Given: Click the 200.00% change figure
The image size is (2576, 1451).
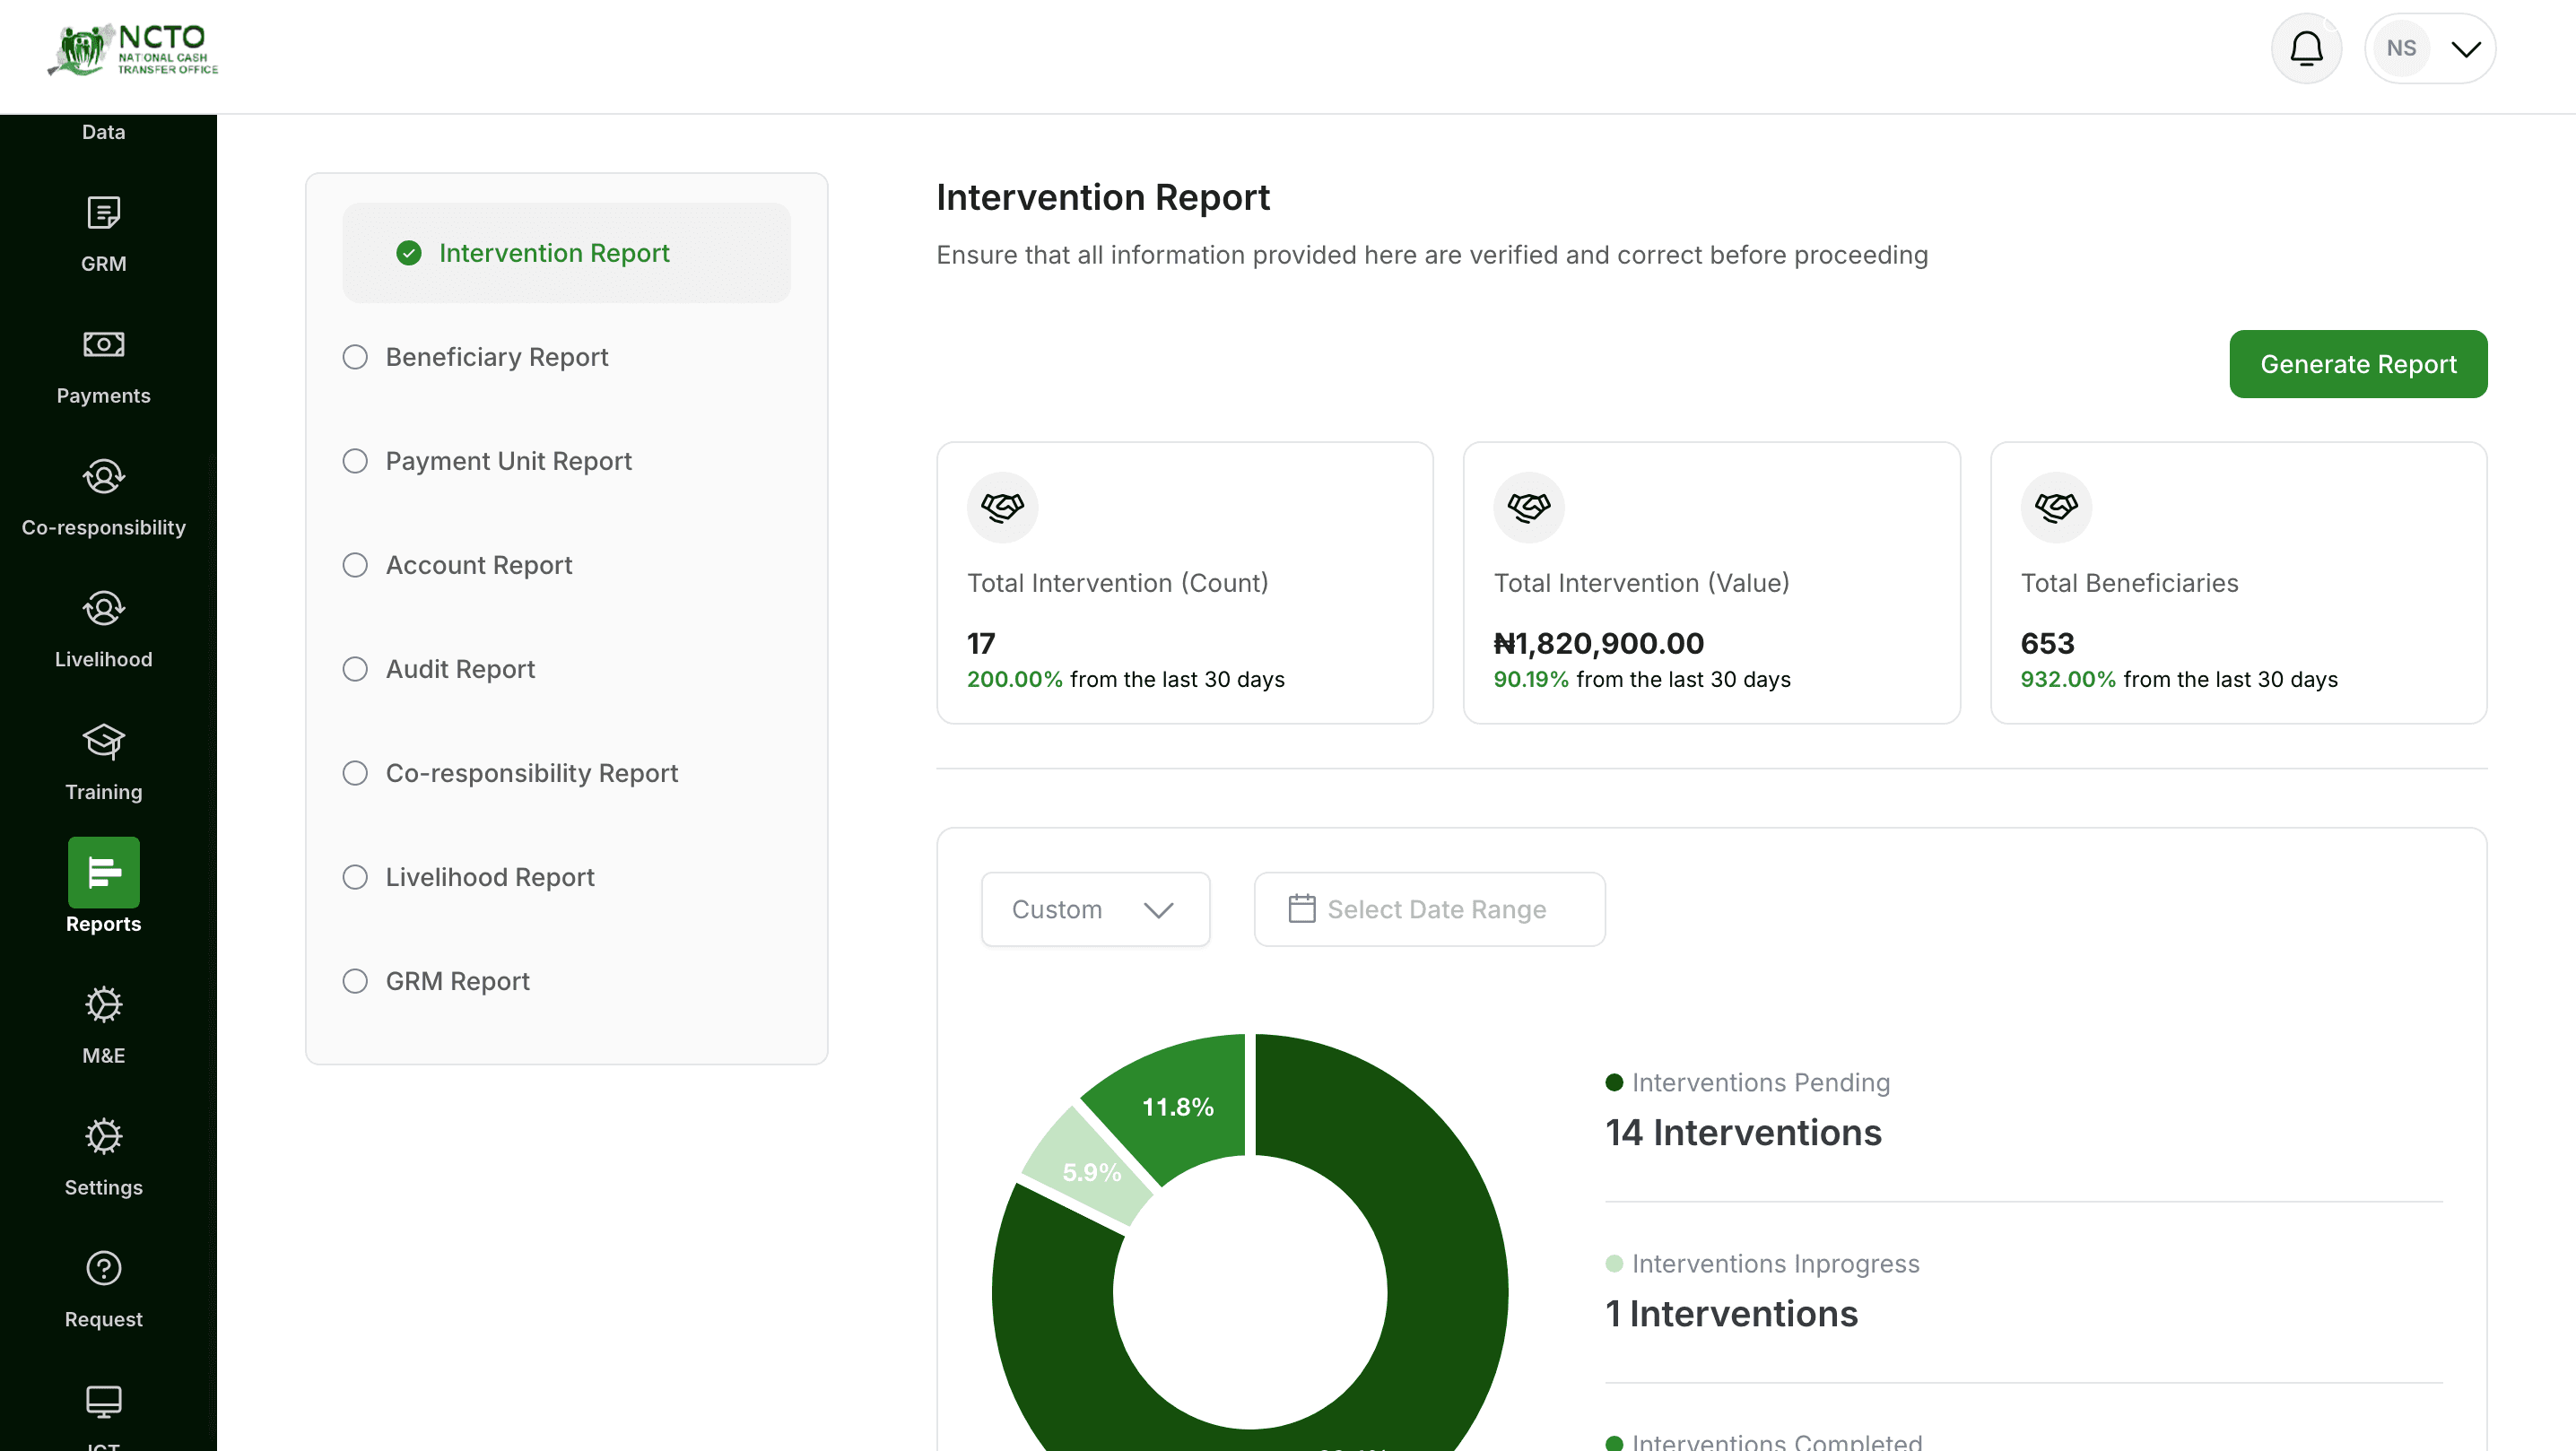Looking at the screenshot, I should pos(1014,680).
